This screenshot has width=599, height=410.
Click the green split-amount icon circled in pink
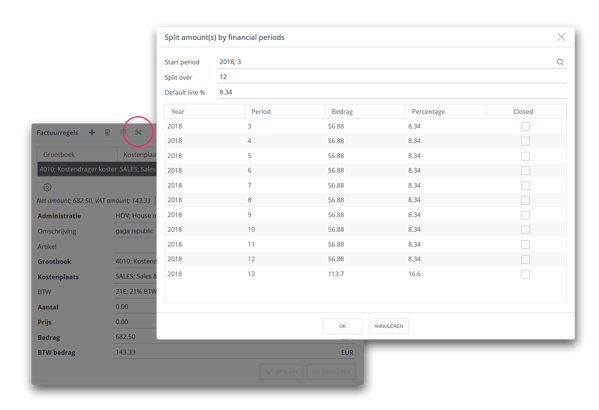(x=138, y=132)
